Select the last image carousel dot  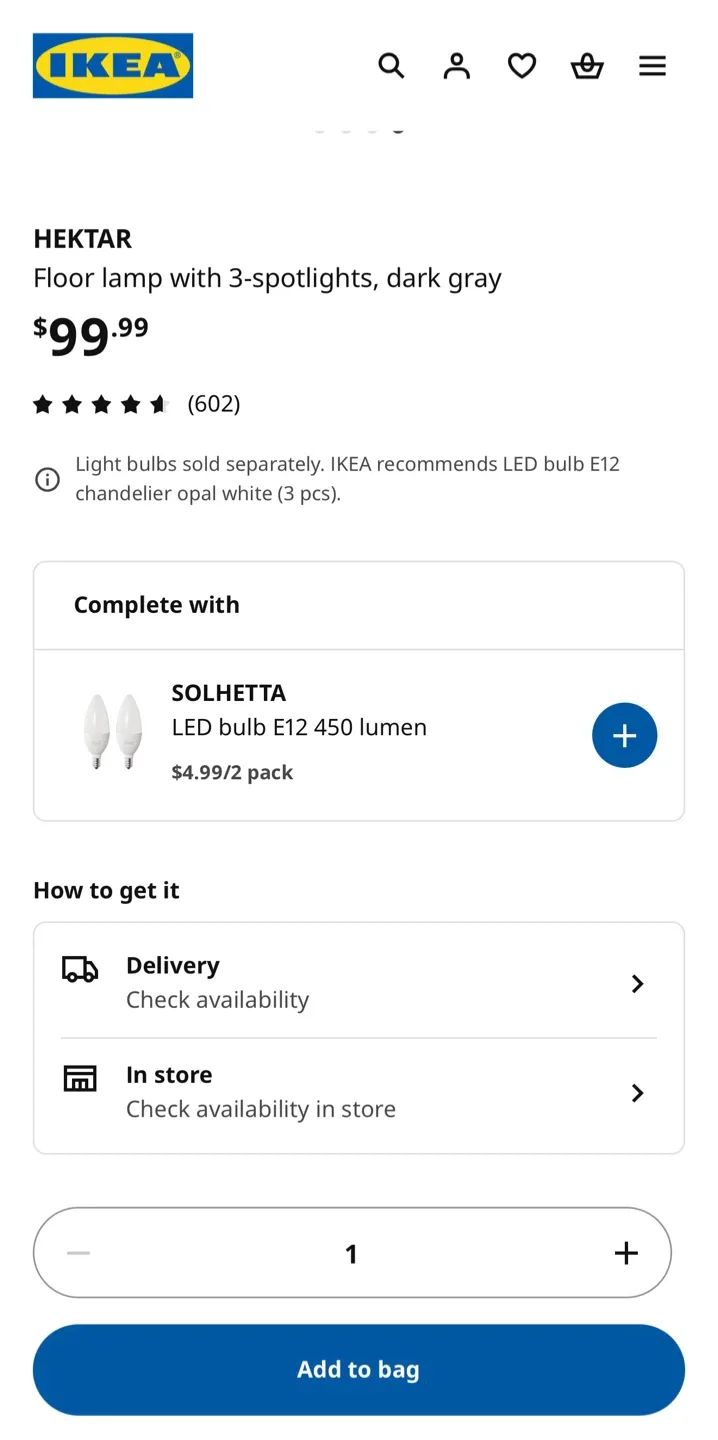tap(398, 129)
